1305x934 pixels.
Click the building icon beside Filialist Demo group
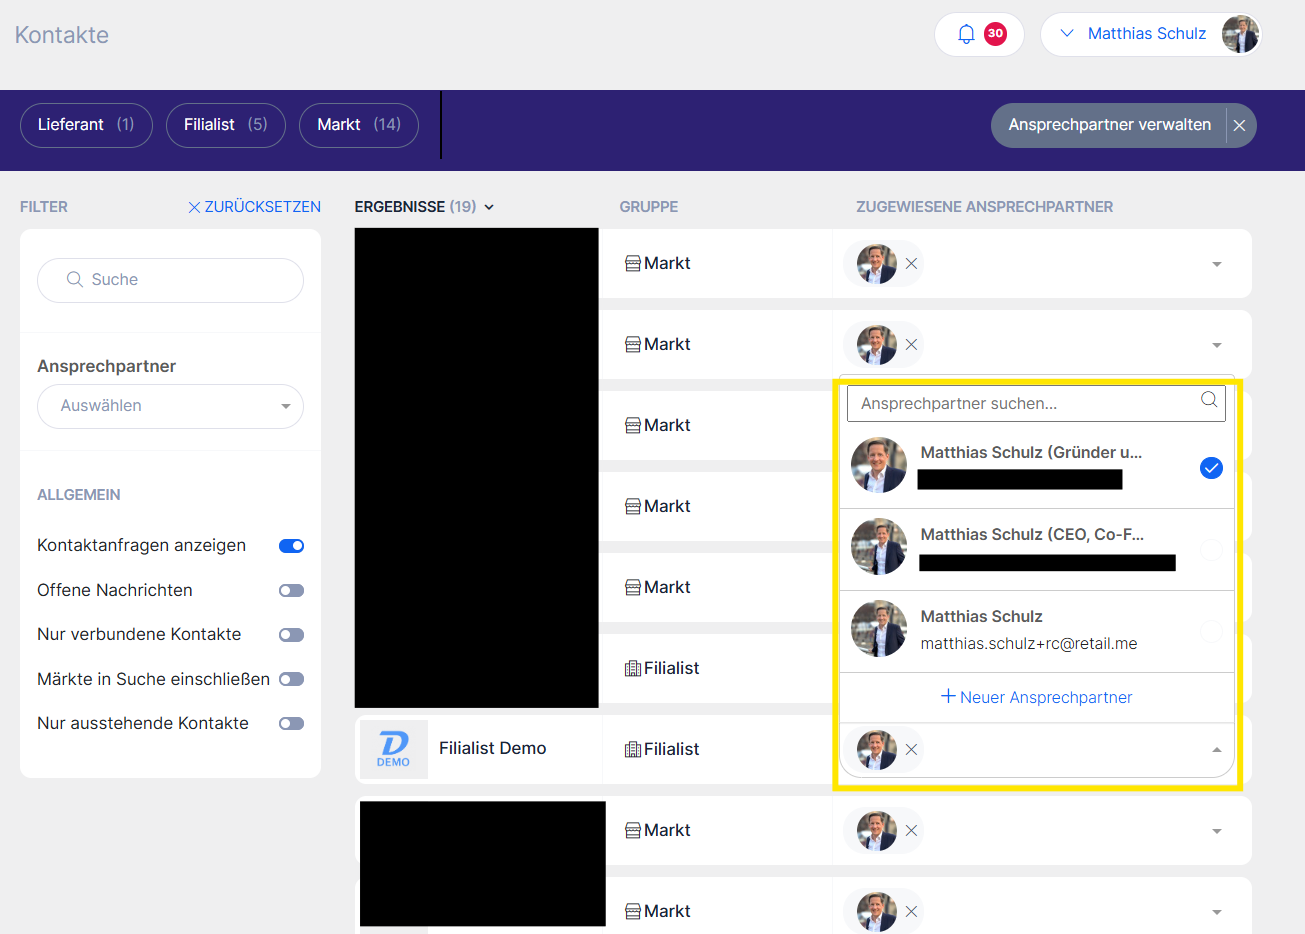632,749
